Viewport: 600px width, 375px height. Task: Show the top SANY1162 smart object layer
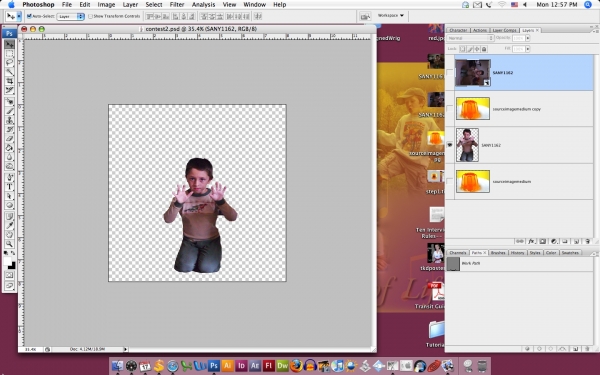pos(450,72)
